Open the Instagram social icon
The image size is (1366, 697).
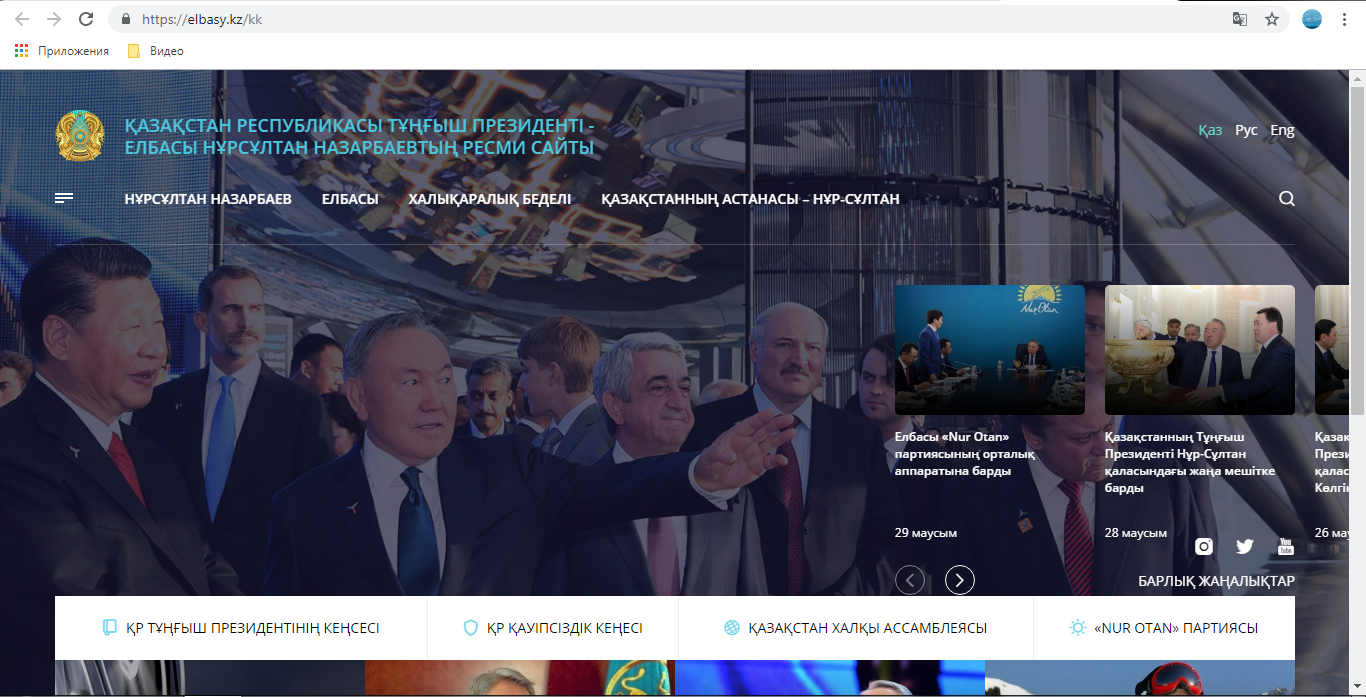(1204, 546)
